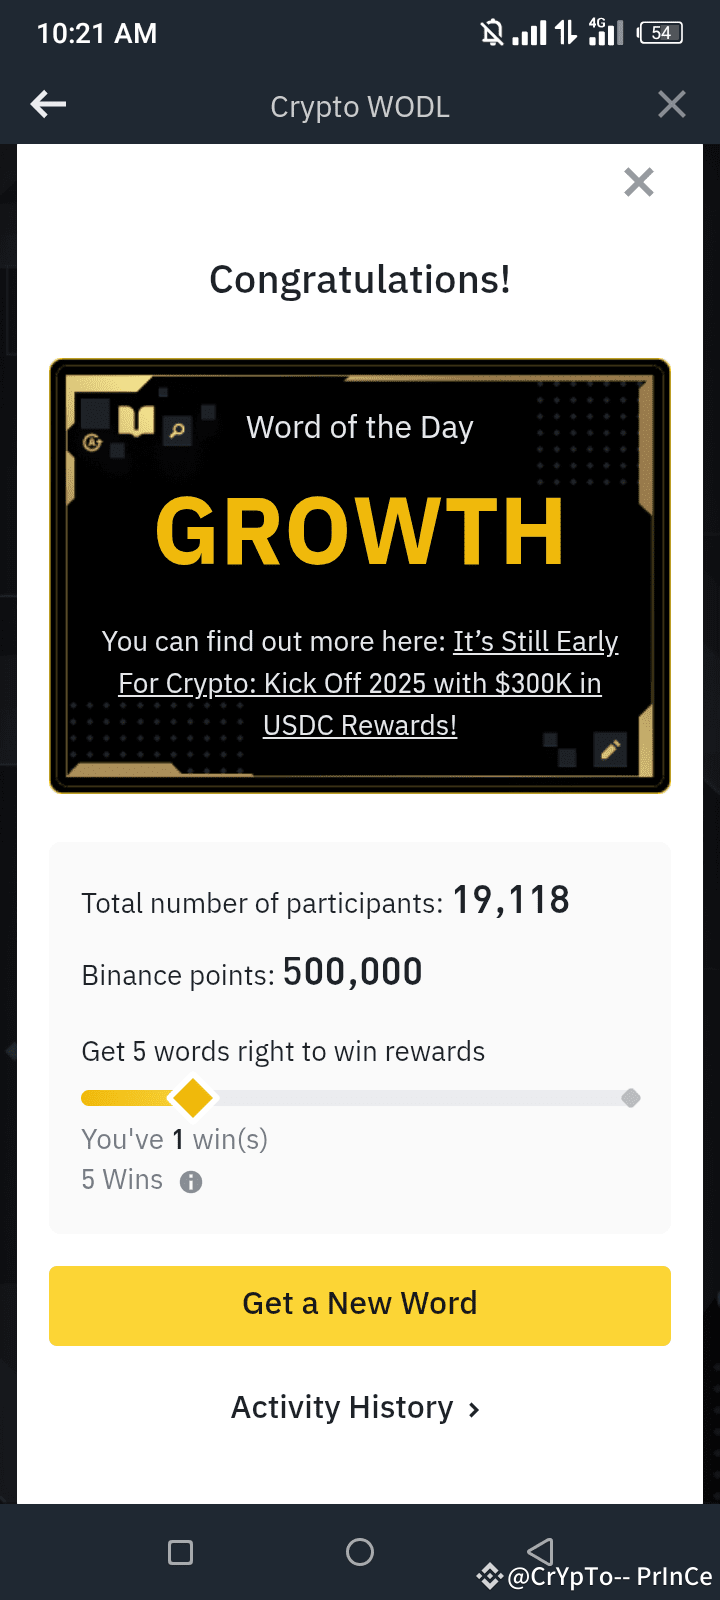The height and width of the screenshot is (1600, 720).
Task: Dismiss the Congratulations popup with X
Action: 639,182
